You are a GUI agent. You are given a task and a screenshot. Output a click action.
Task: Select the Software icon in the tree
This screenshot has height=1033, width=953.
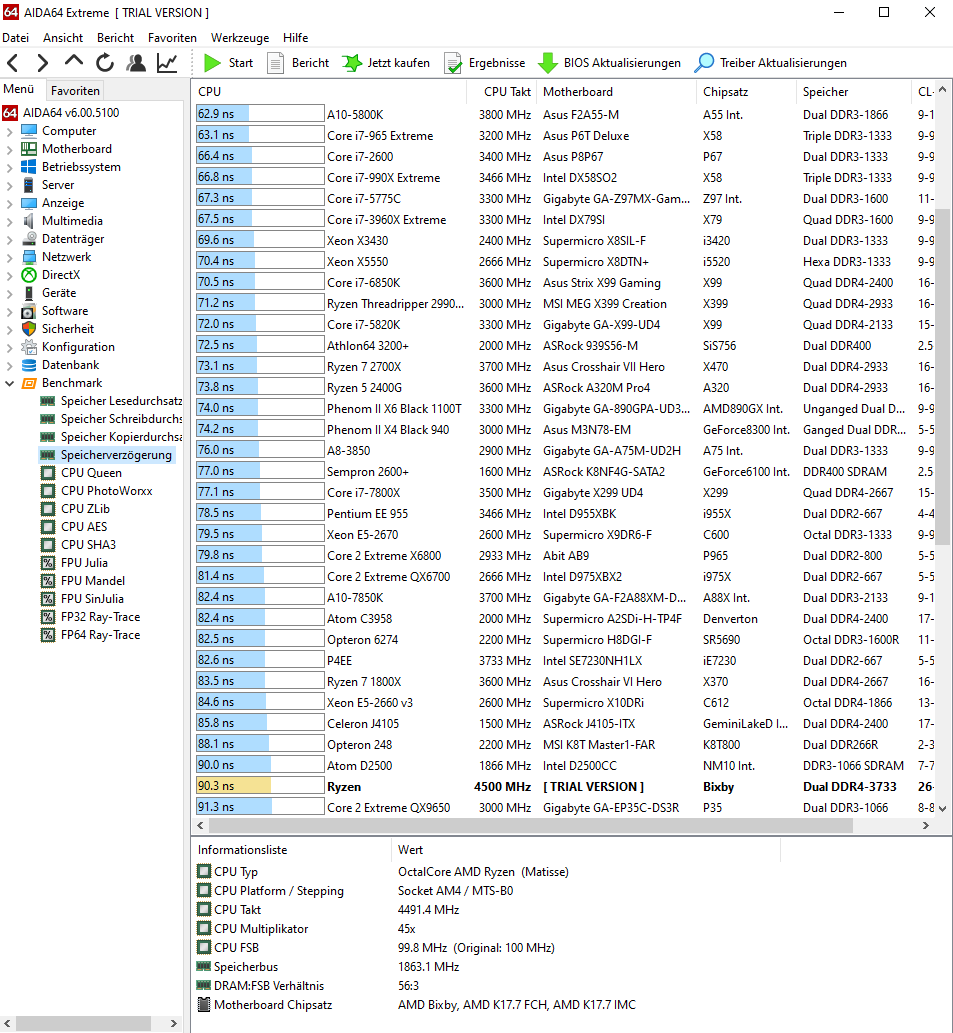point(29,311)
